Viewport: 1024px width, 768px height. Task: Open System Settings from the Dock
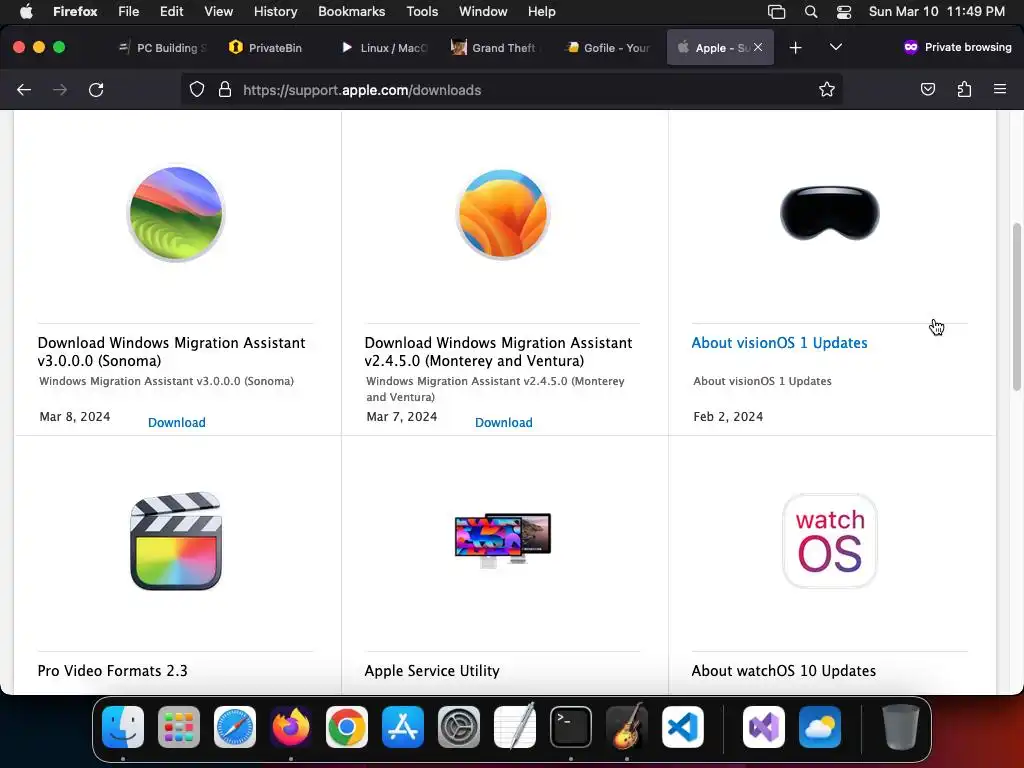[458, 727]
